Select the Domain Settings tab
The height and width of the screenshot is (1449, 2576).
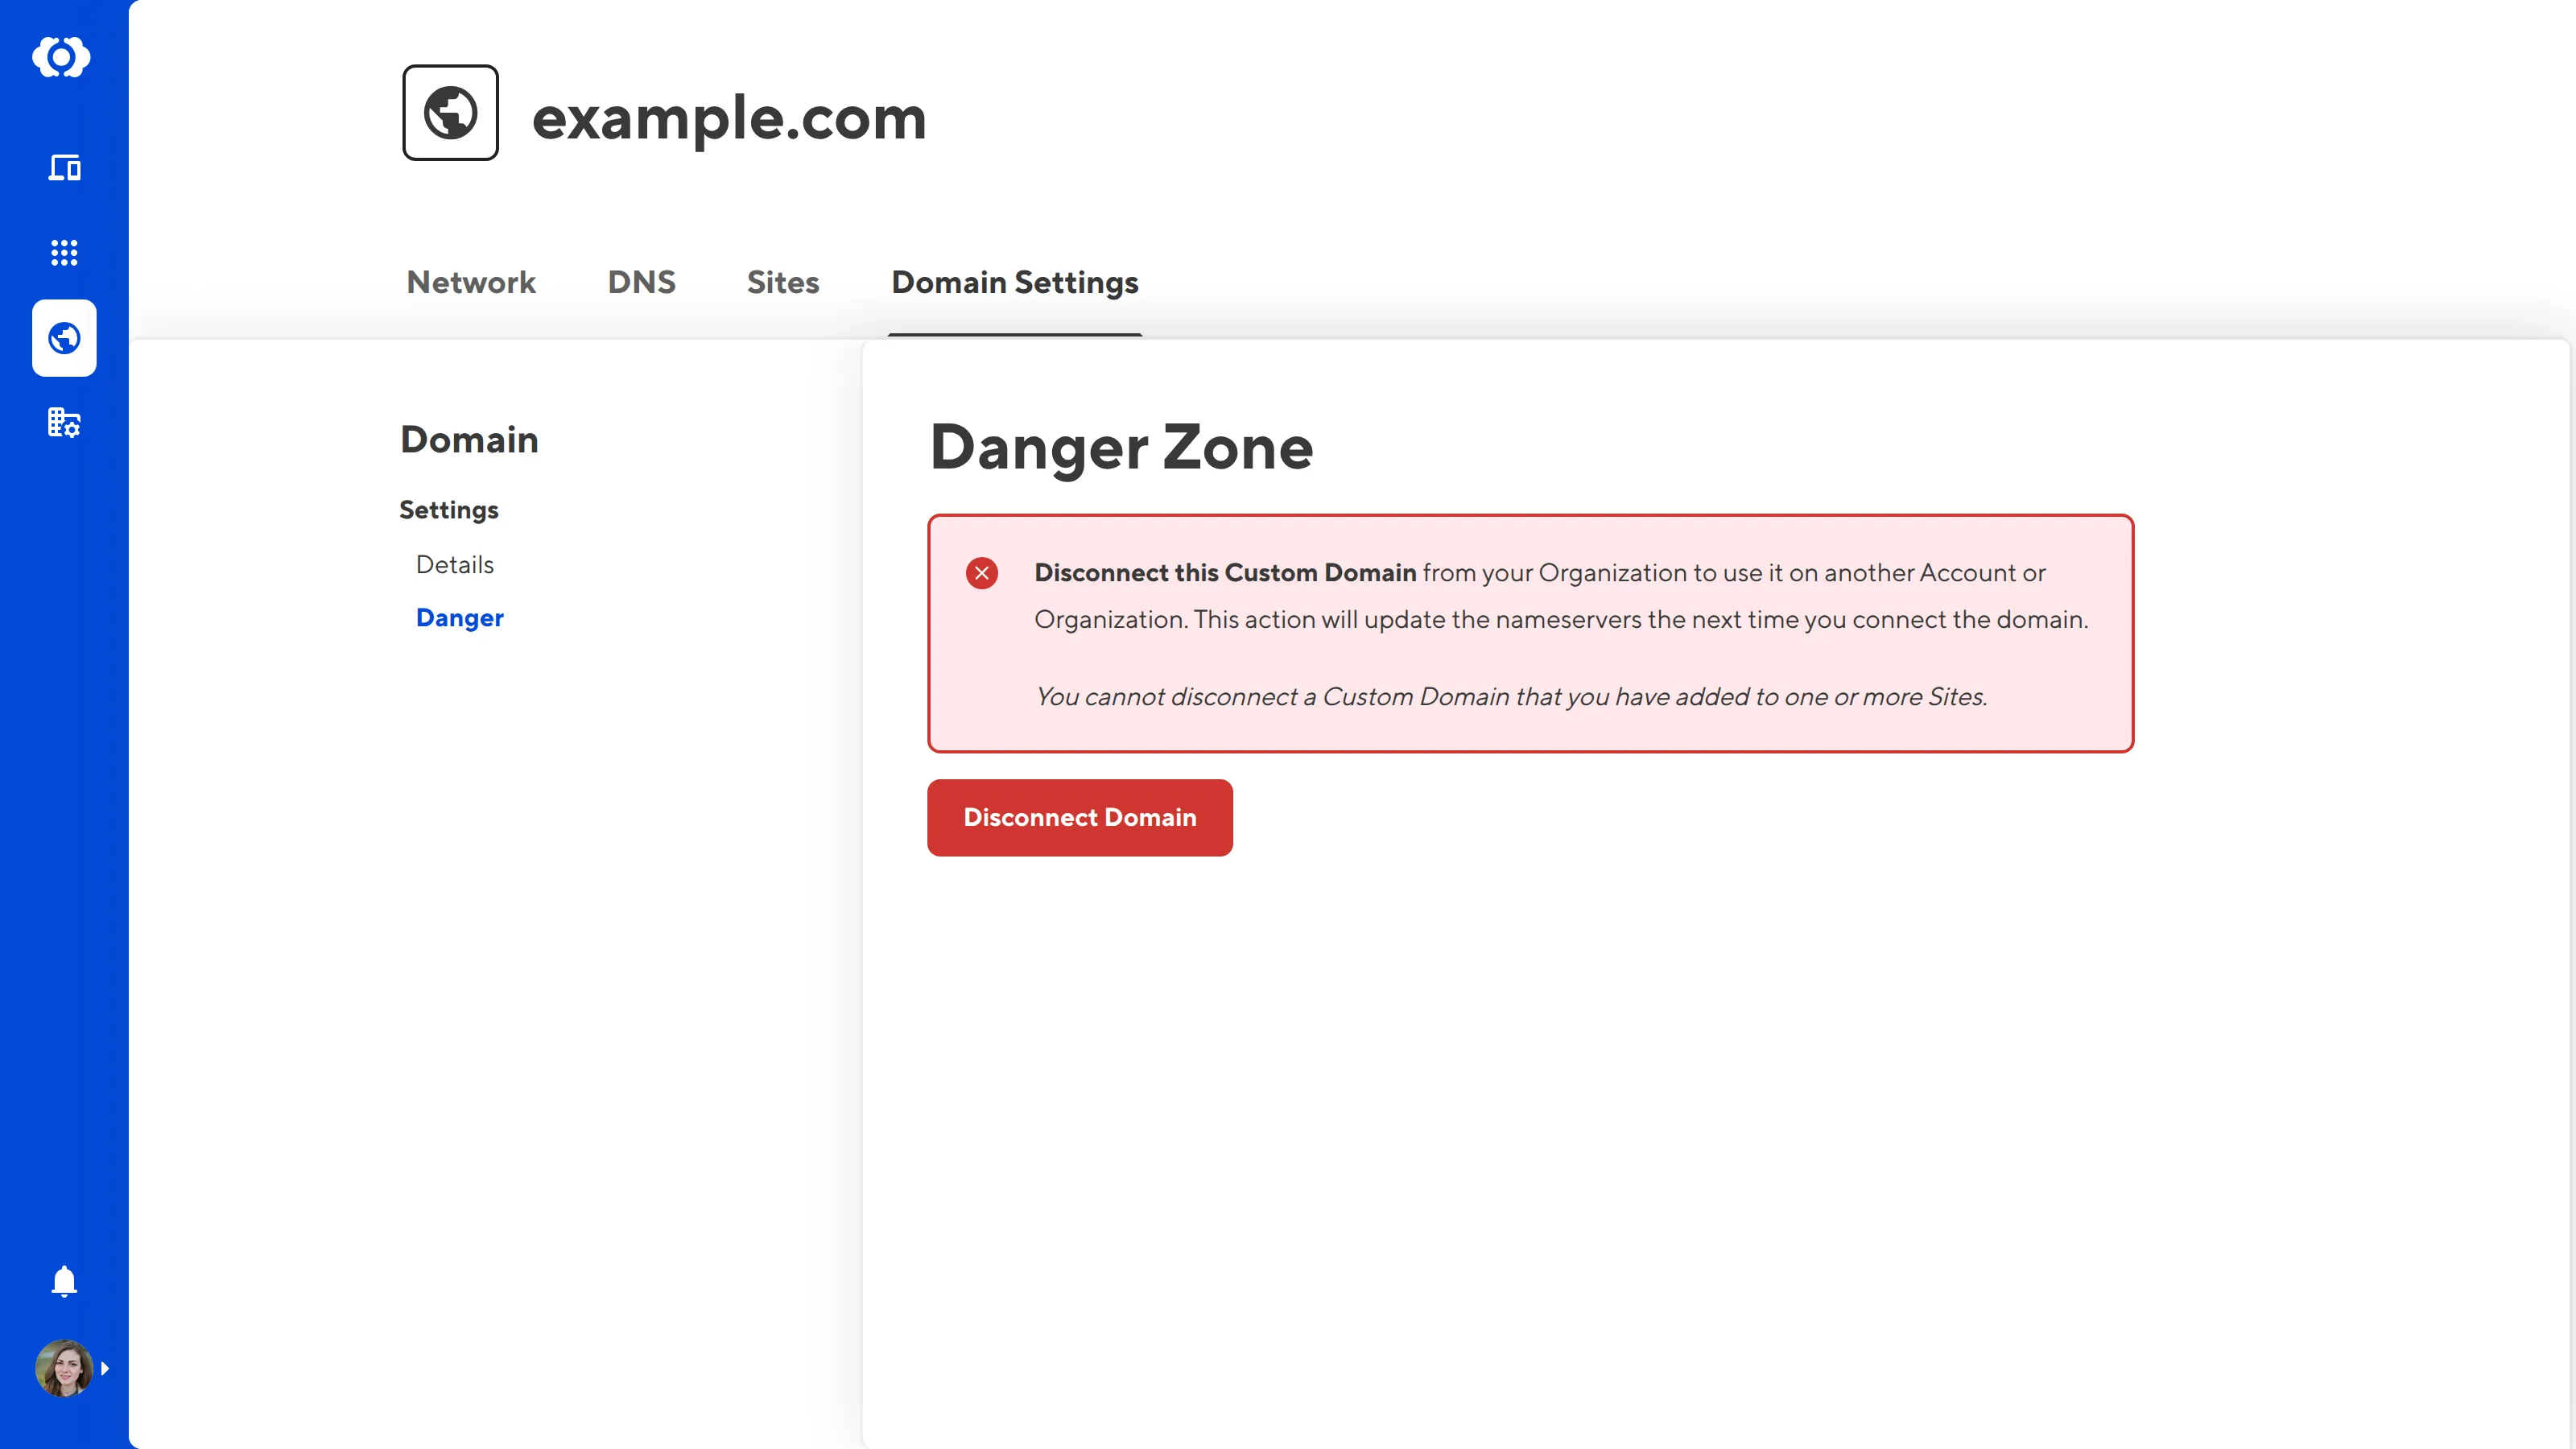click(x=1014, y=282)
